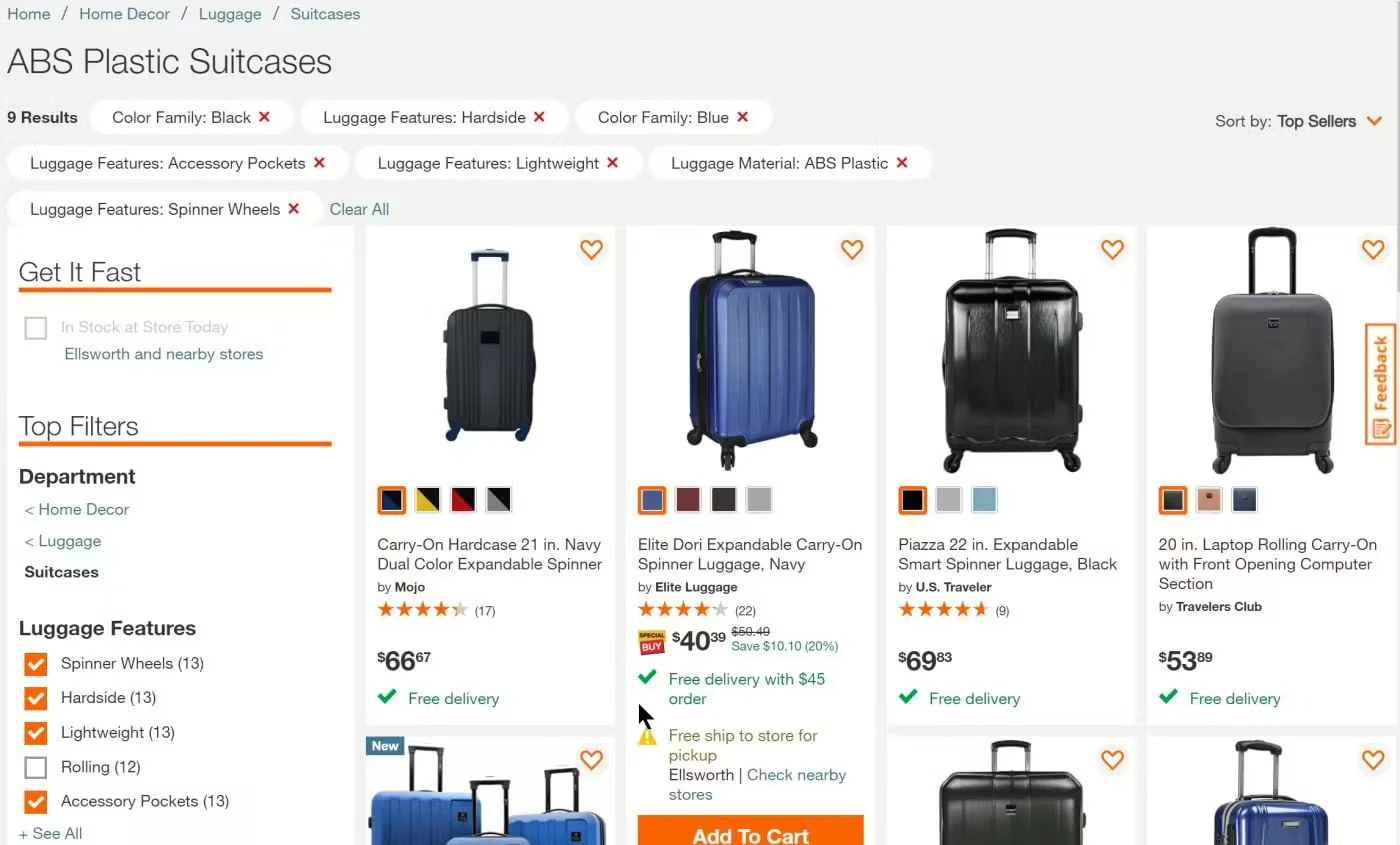Select the light blue Piazza color swatch
The image size is (1400, 845).
tap(984, 500)
